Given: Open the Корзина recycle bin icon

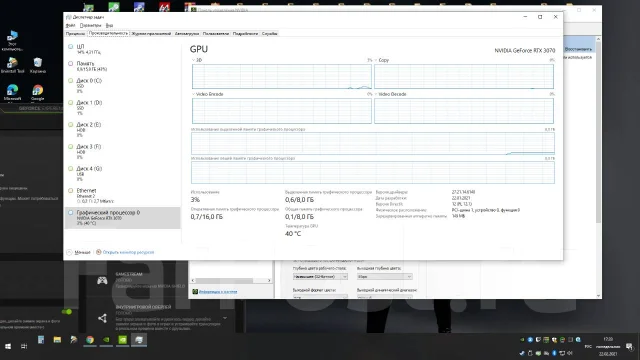Looking at the screenshot, I should point(38,65).
